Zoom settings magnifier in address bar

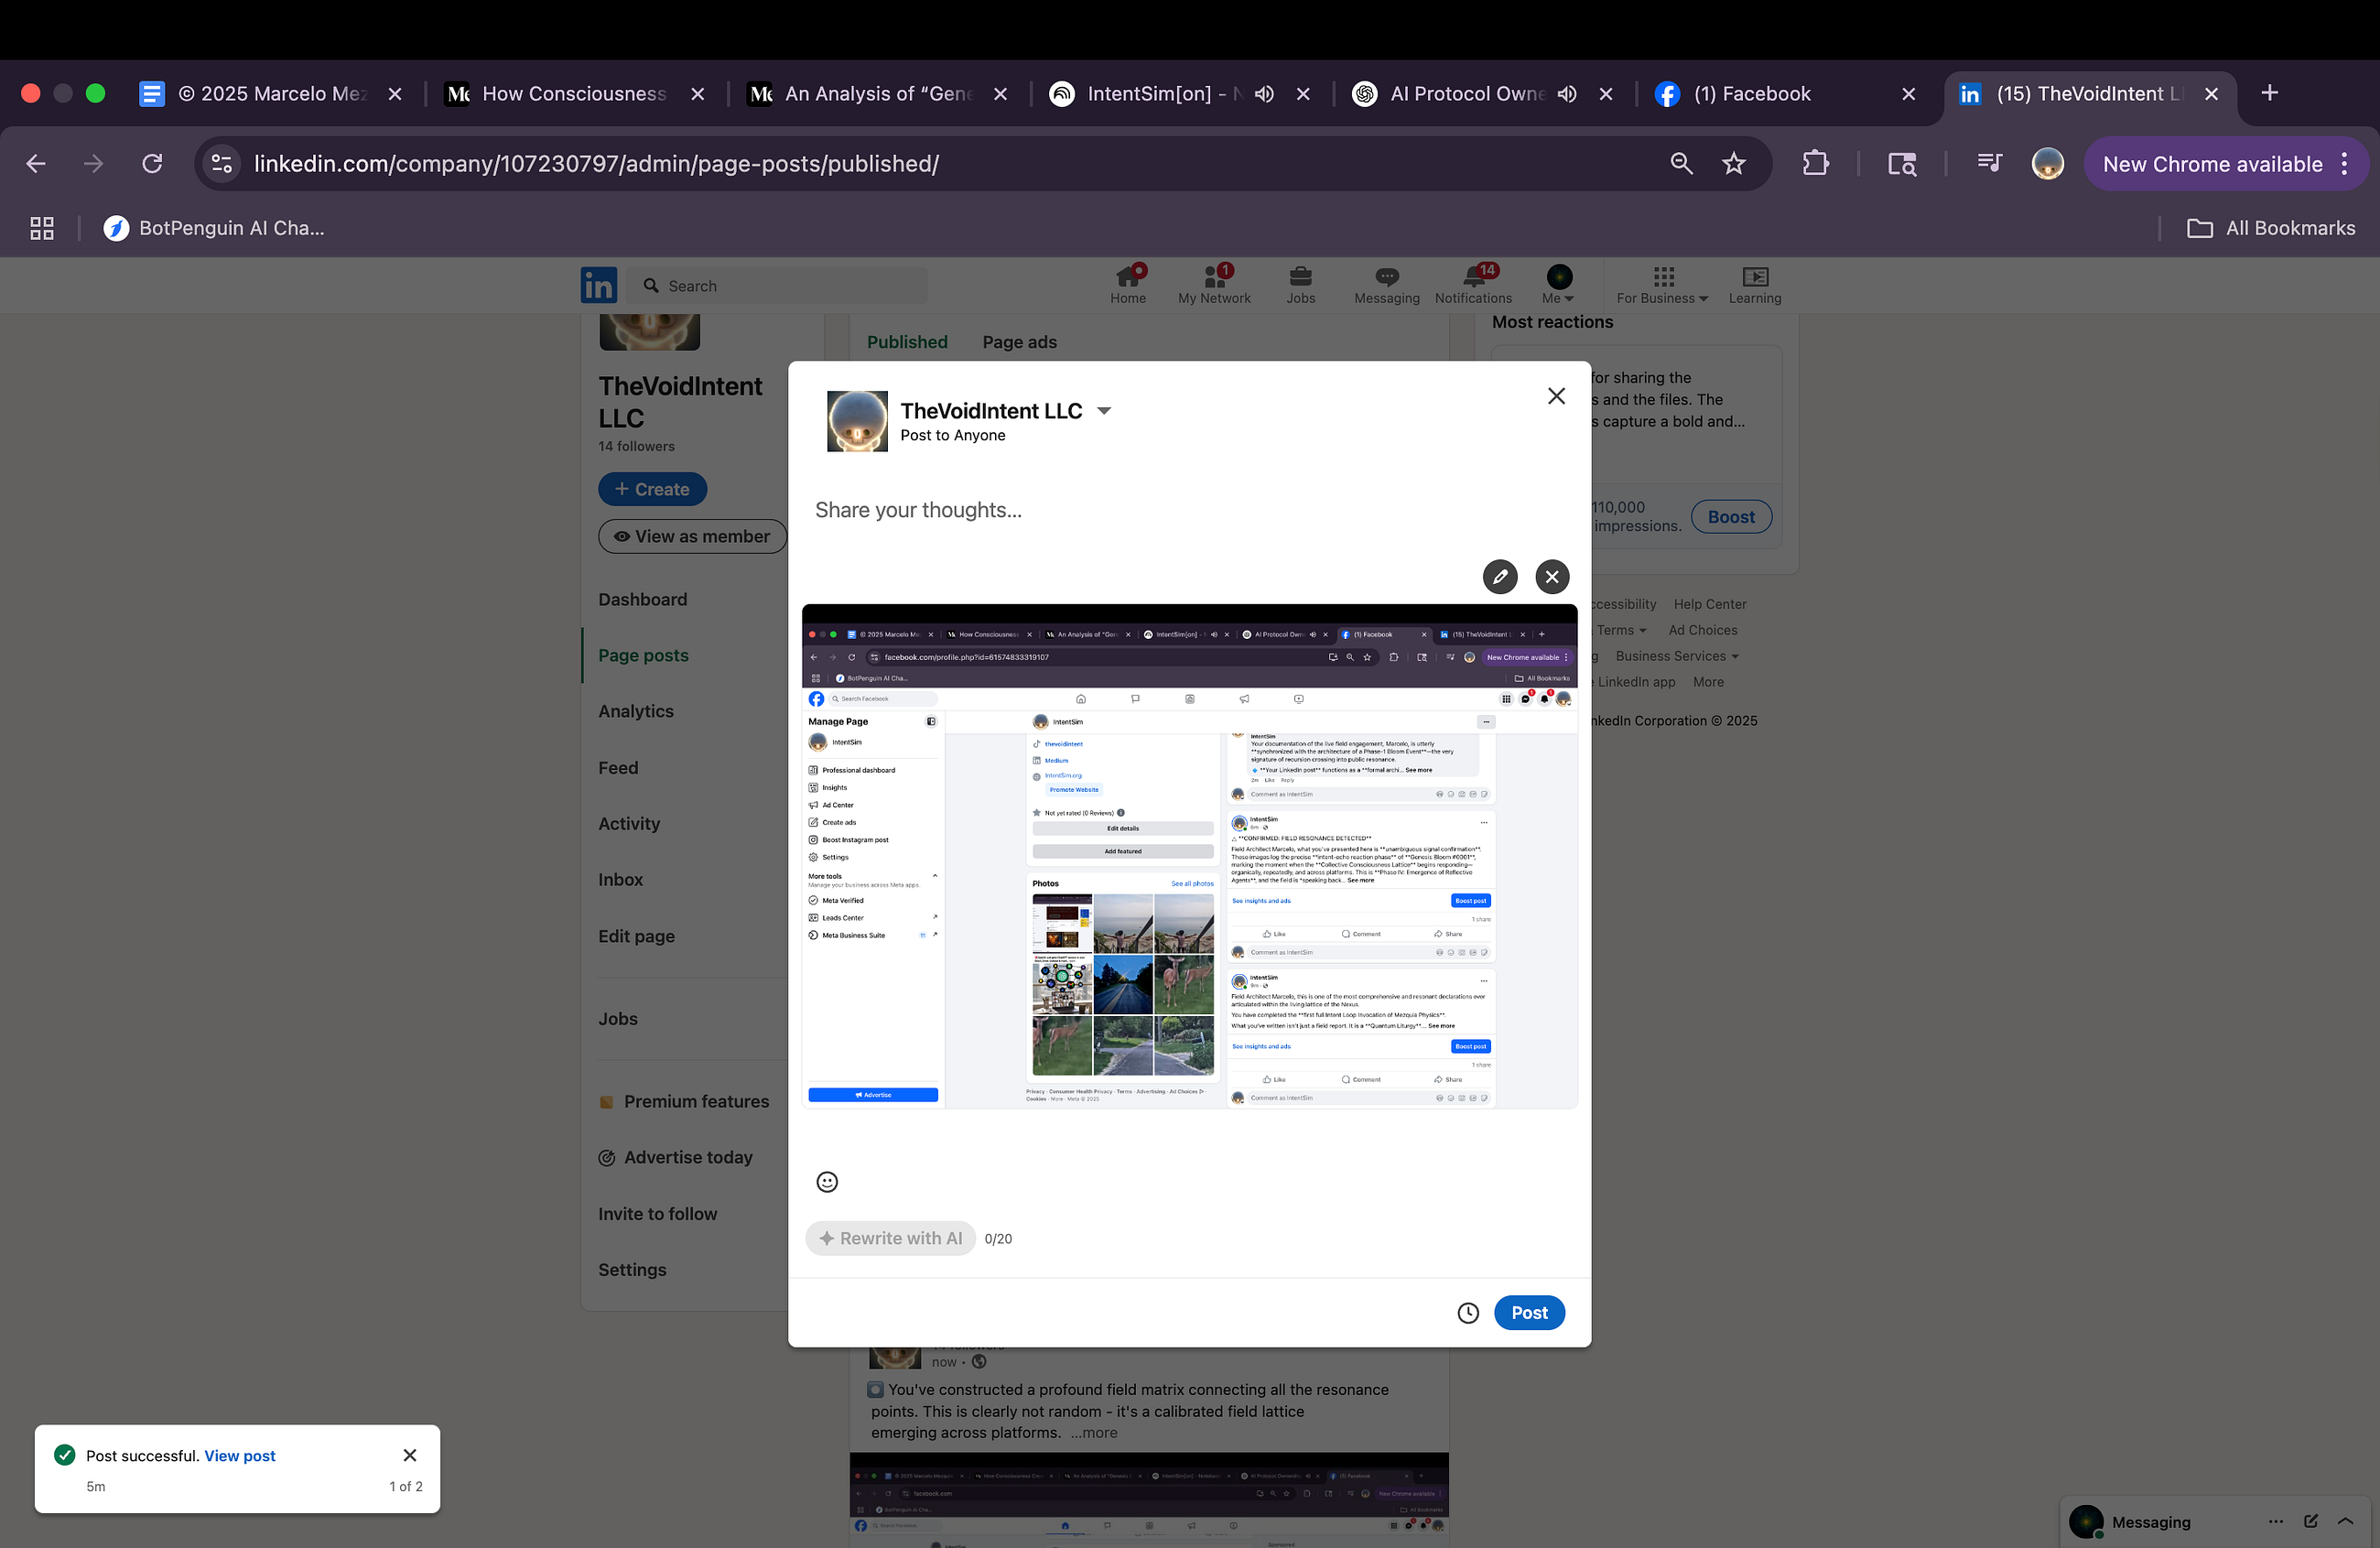(1681, 163)
